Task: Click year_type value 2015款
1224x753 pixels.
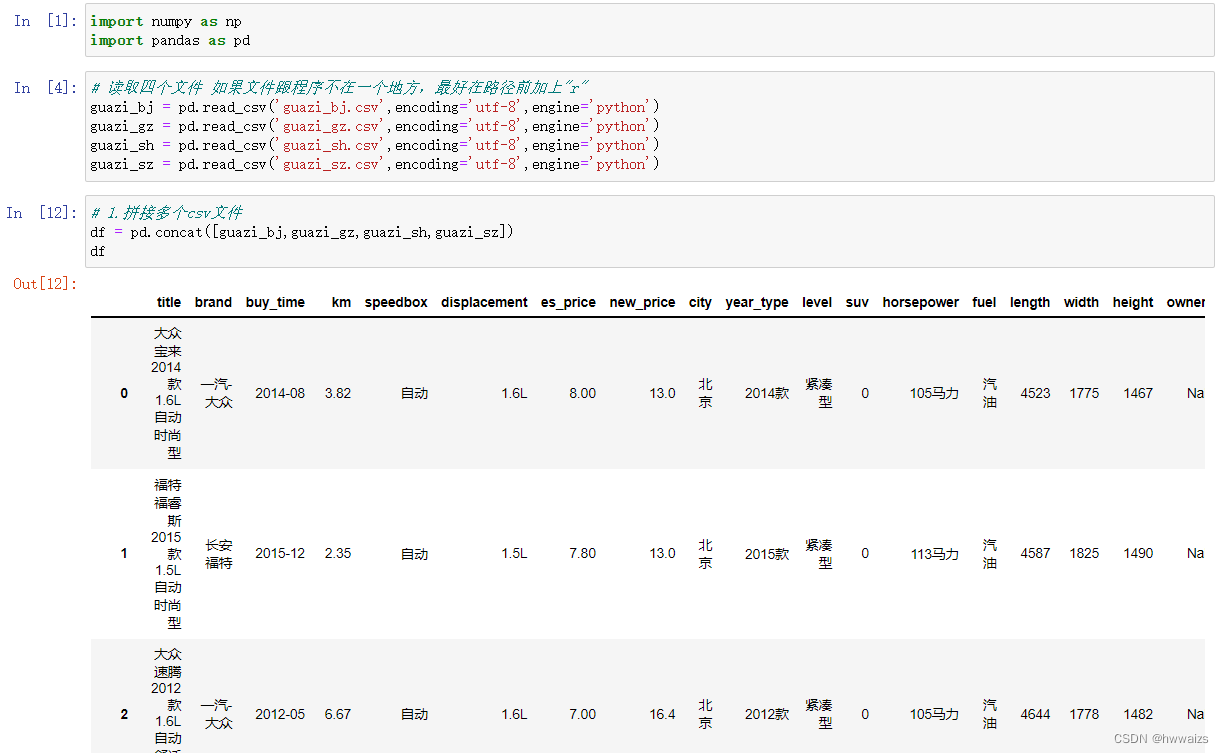Action: coord(767,553)
